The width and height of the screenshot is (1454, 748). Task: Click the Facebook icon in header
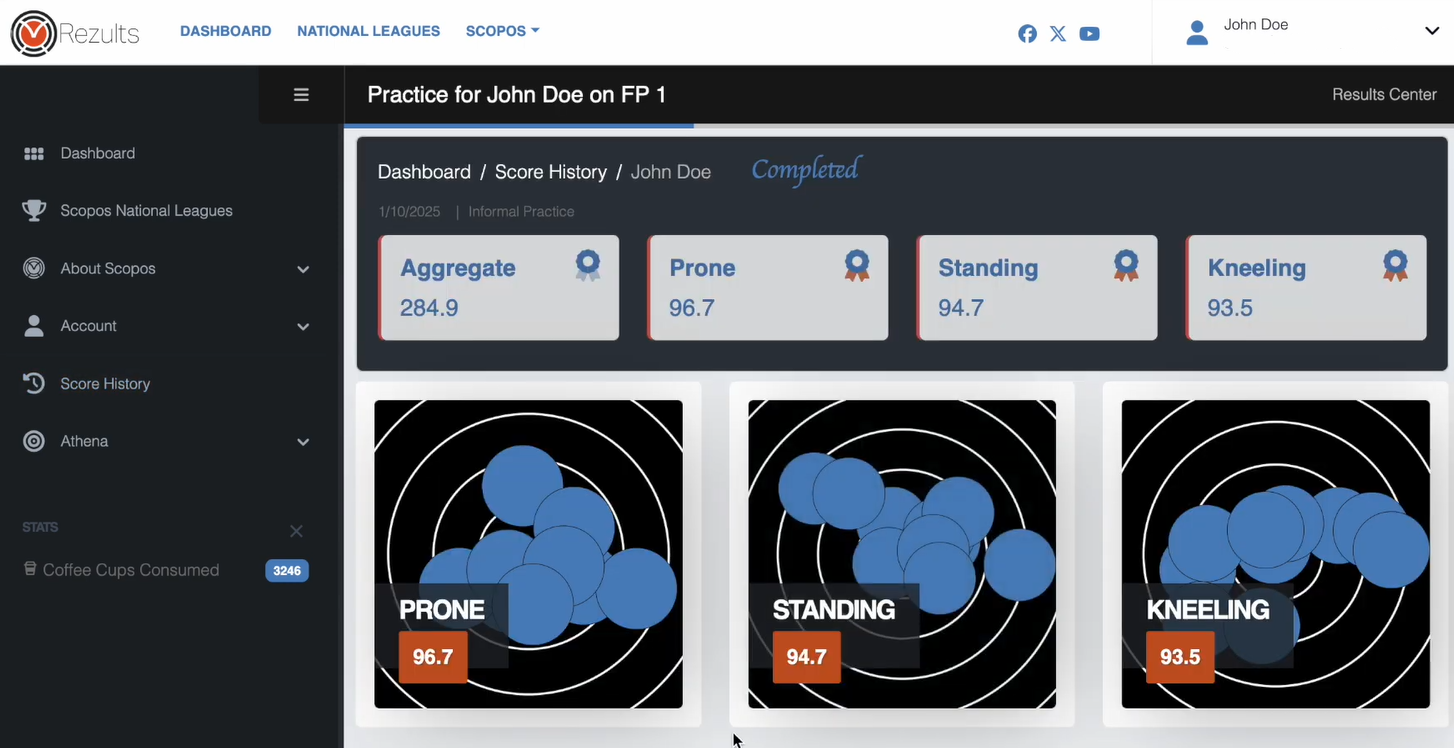tap(1027, 34)
